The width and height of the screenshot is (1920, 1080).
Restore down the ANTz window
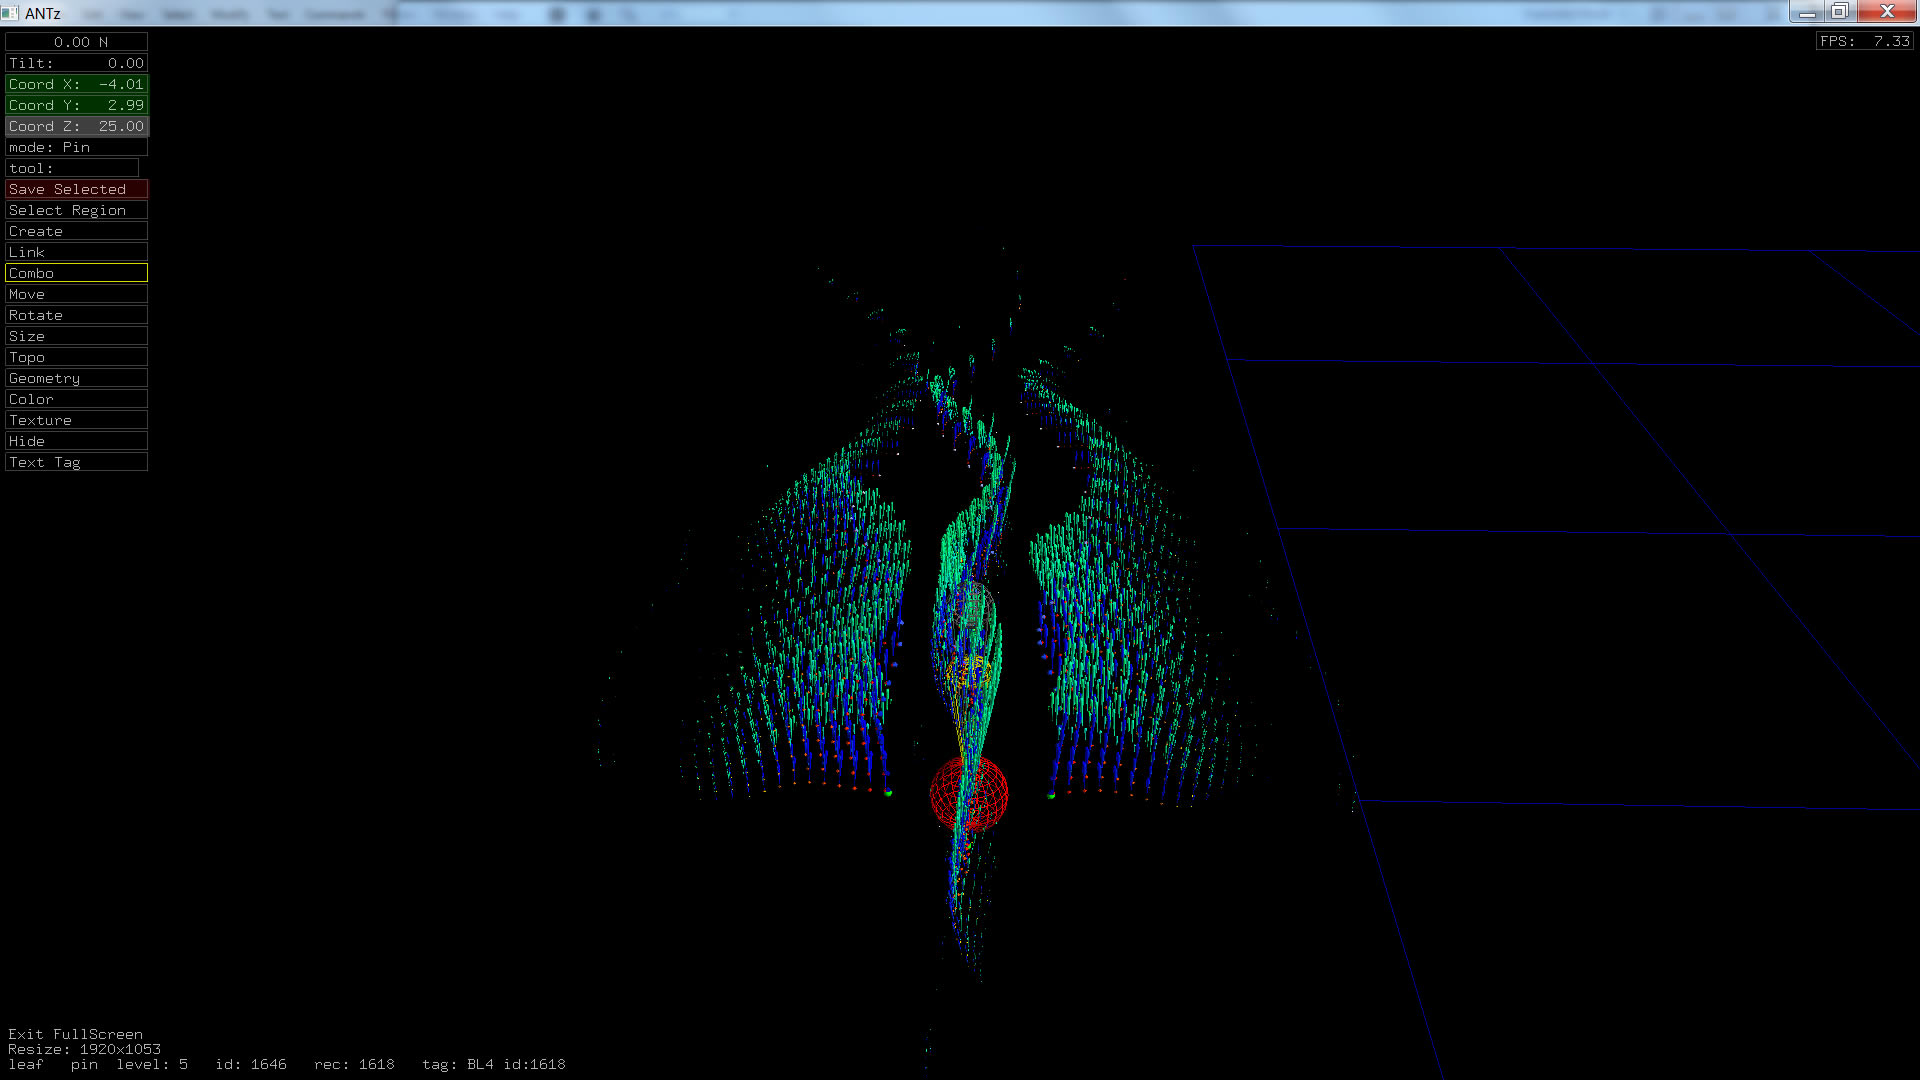coord(1839,12)
